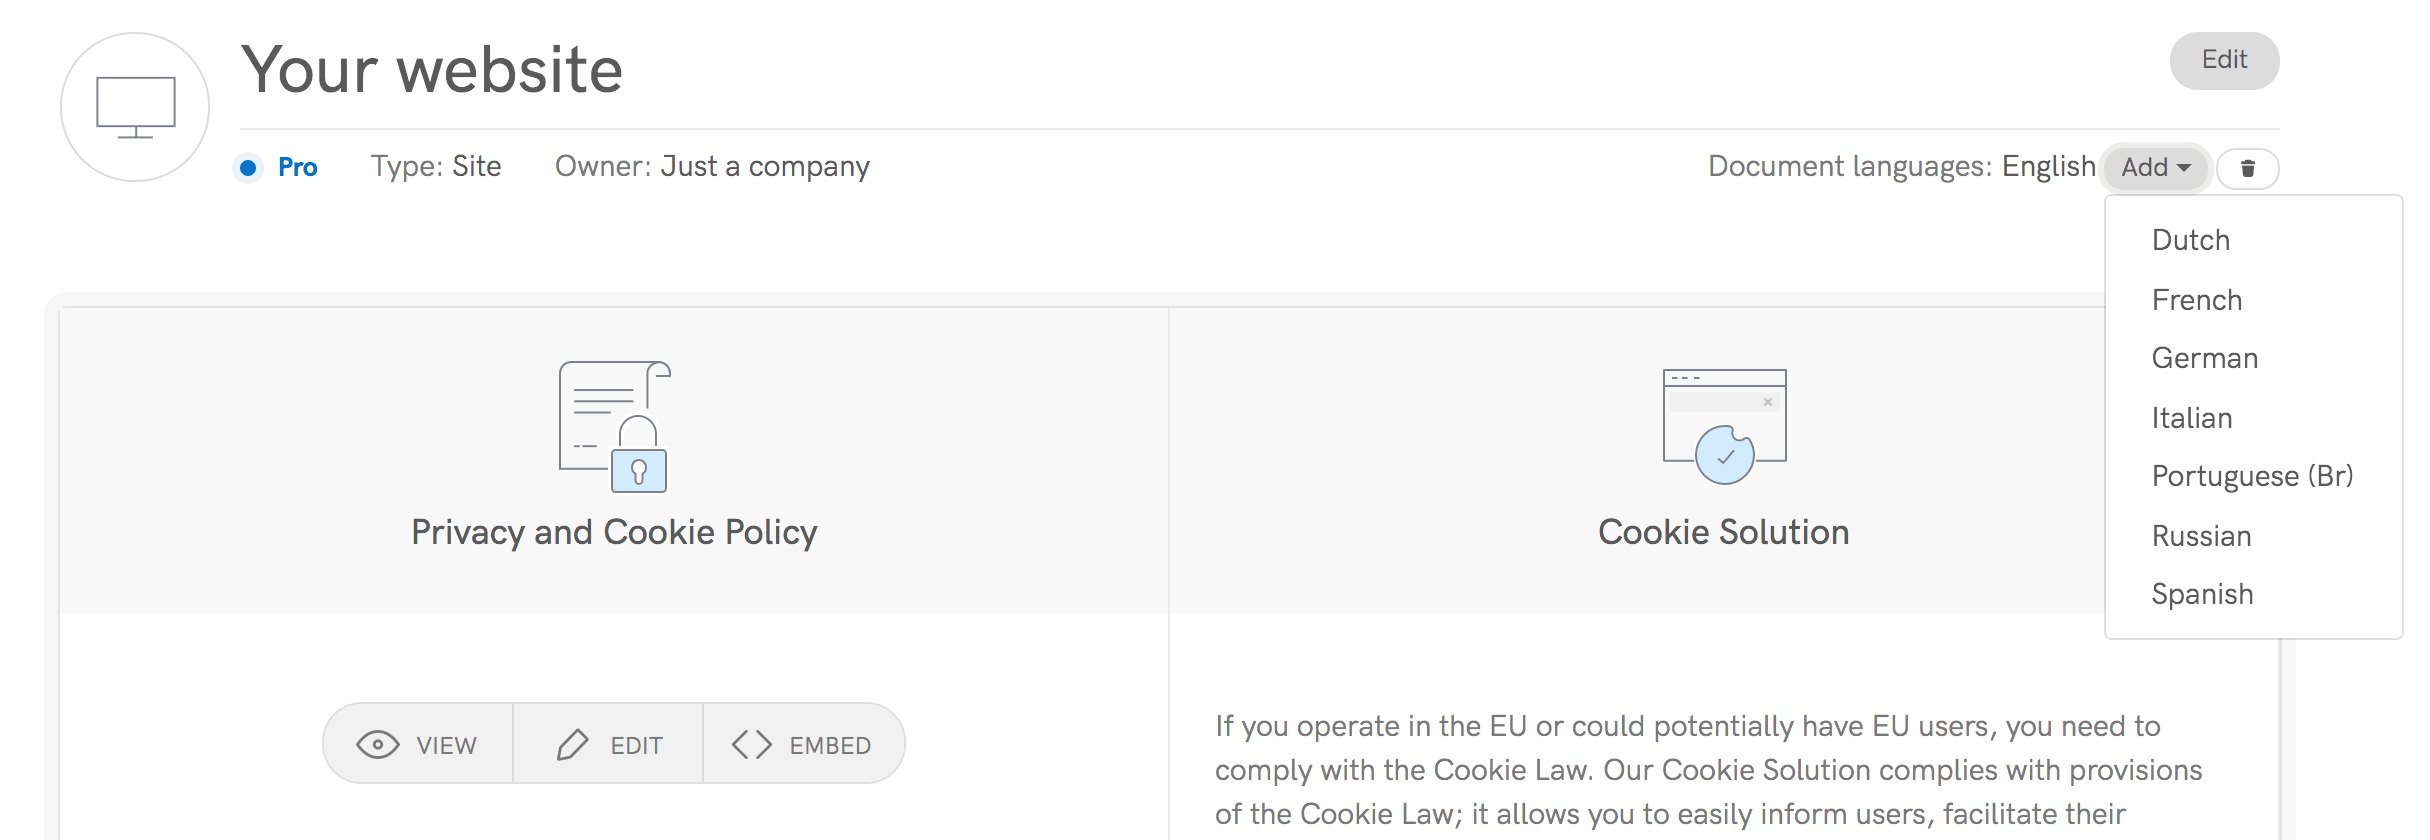Open the Add language dropdown
Viewport: 2430px width, 840px height.
point(2155,167)
